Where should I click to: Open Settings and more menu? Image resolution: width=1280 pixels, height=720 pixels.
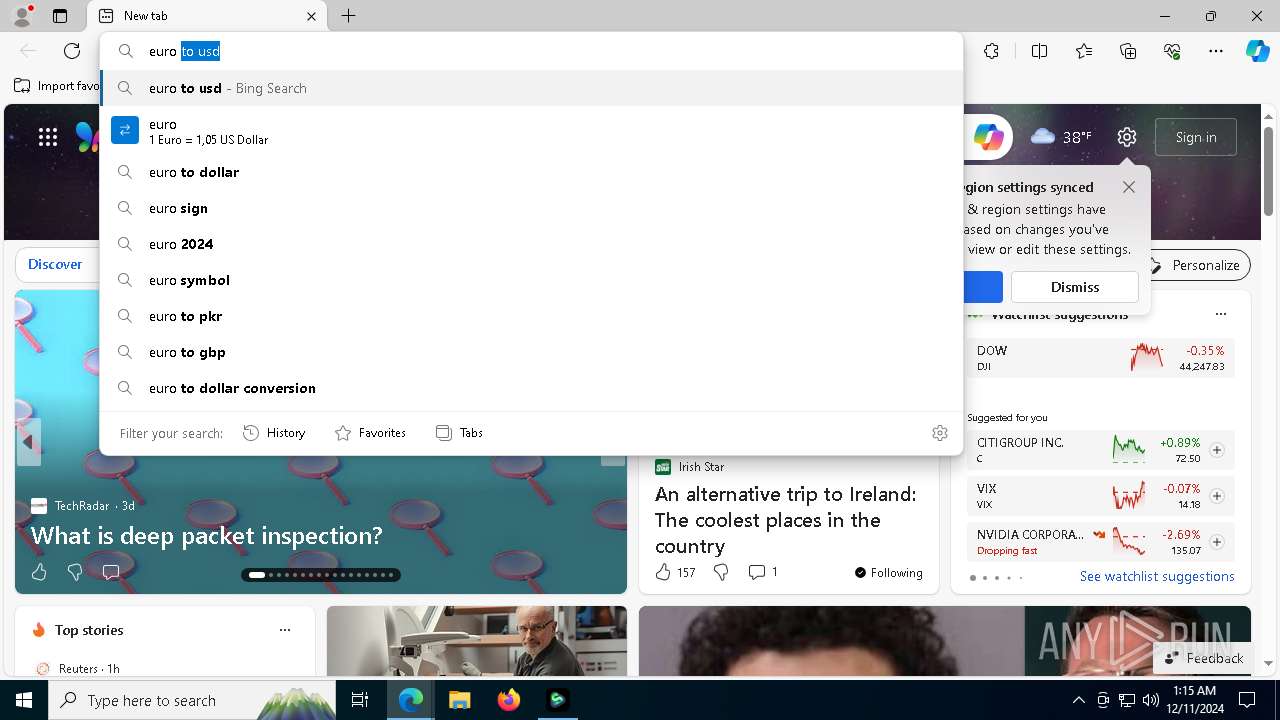pyautogui.click(x=1216, y=51)
